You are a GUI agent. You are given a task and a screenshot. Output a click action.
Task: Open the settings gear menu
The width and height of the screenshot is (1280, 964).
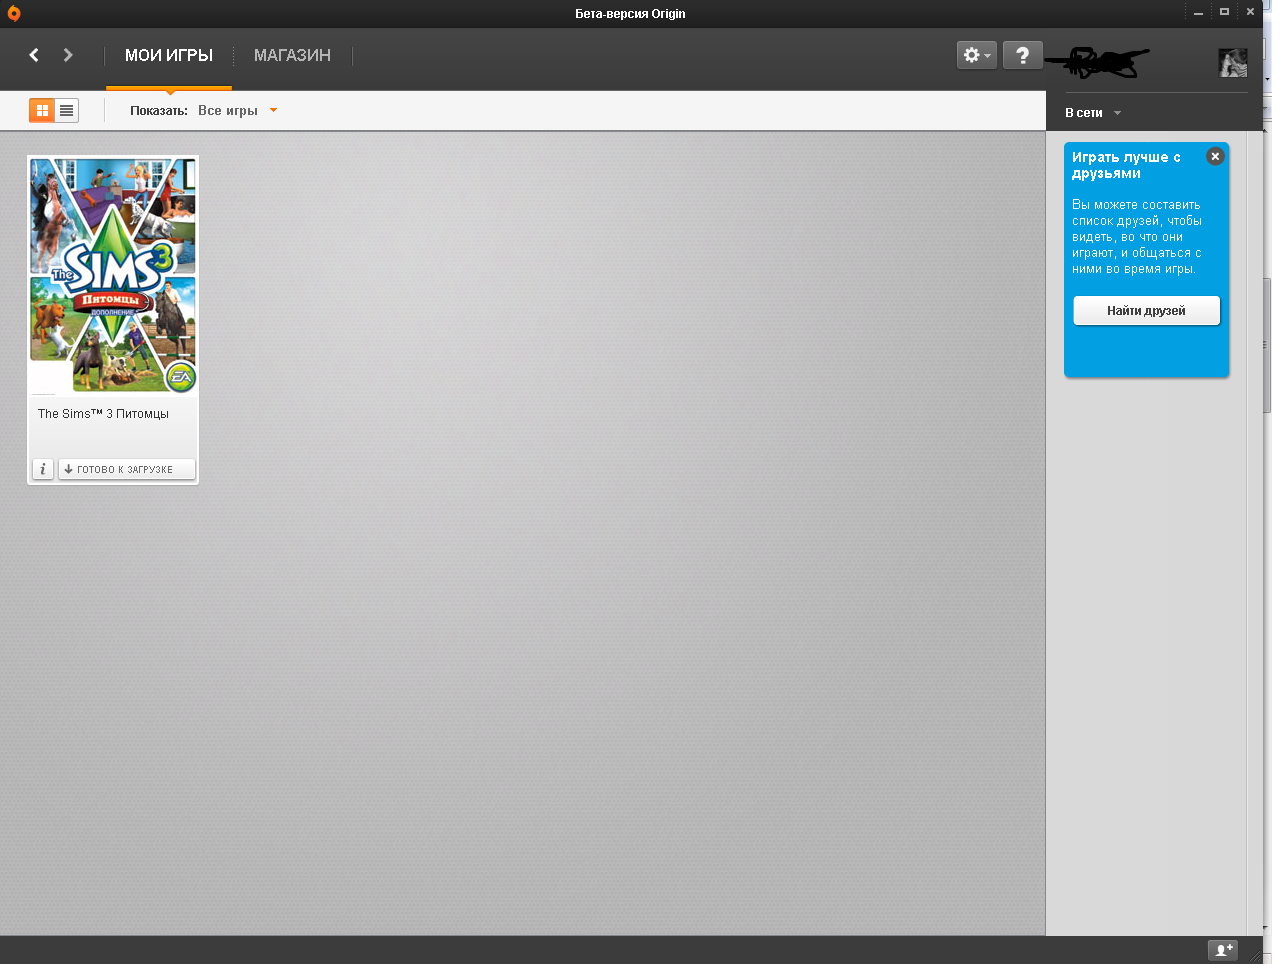point(977,55)
